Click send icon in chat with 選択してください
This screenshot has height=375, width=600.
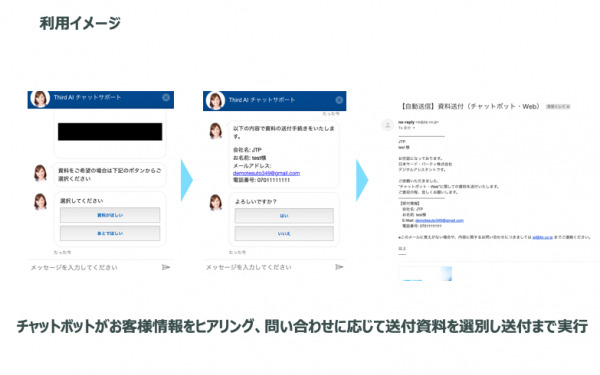(166, 267)
